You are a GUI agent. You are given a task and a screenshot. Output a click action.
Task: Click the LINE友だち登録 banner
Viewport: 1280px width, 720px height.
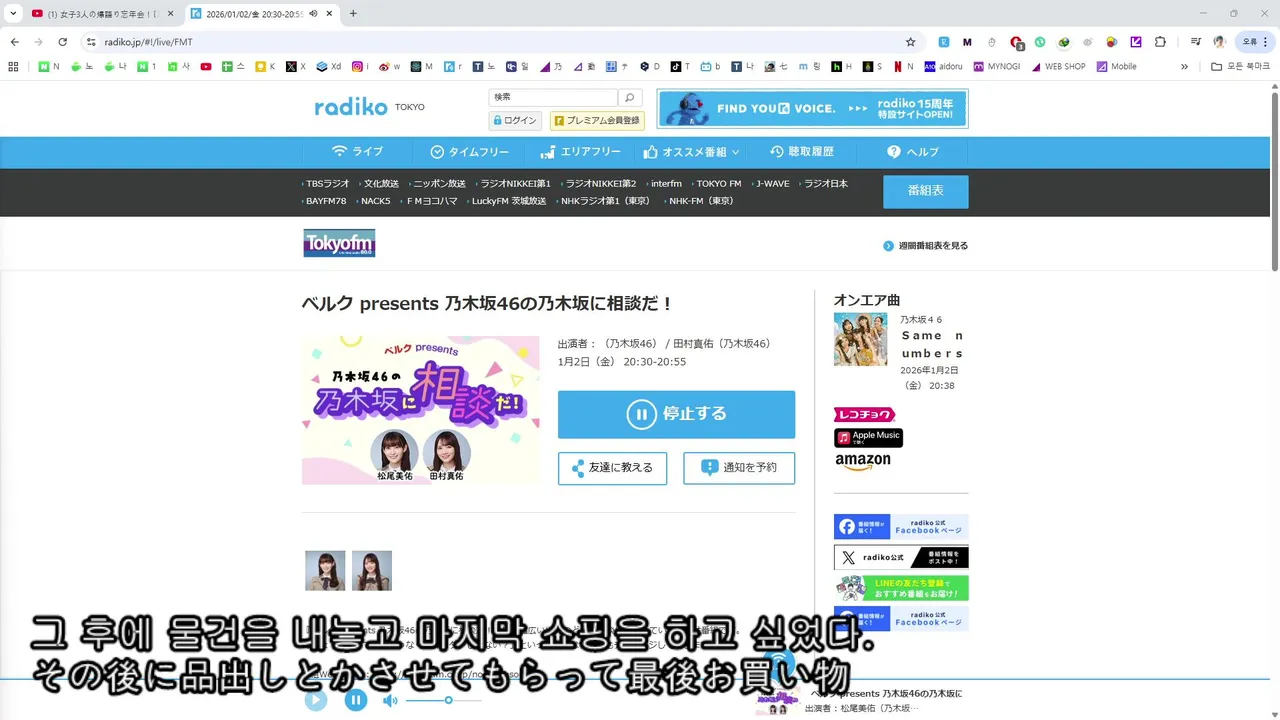(901, 588)
